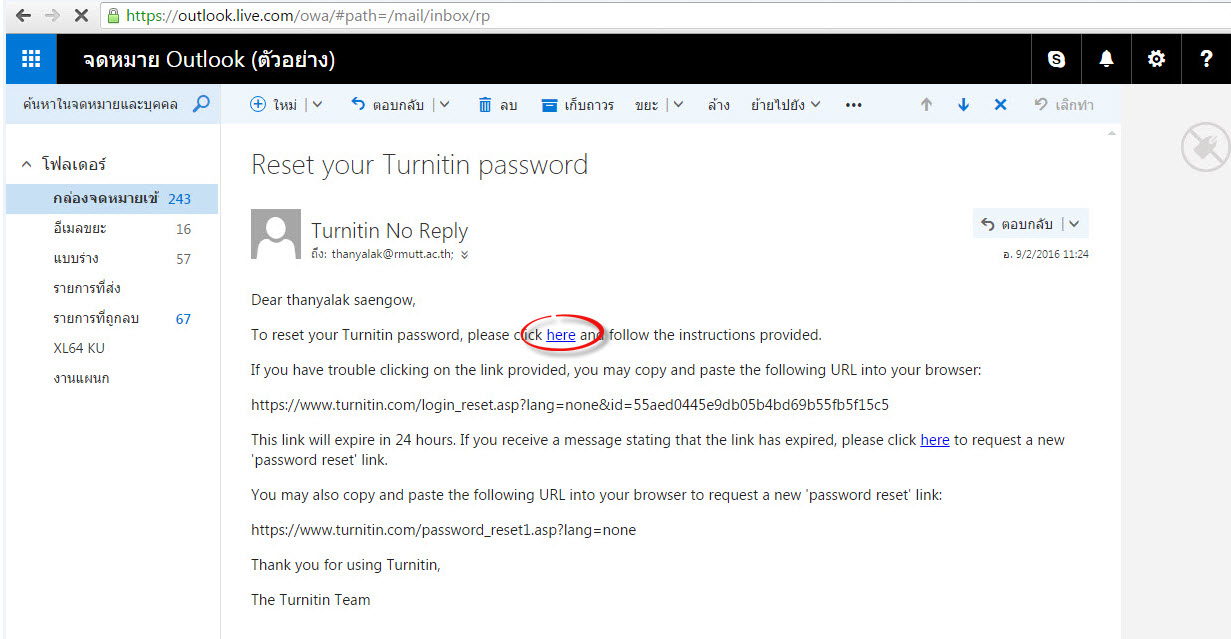Collapse the 'โฟลเดอร์' folder list
Image resolution: width=1231 pixels, height=639 pixels.
point(27,164)
